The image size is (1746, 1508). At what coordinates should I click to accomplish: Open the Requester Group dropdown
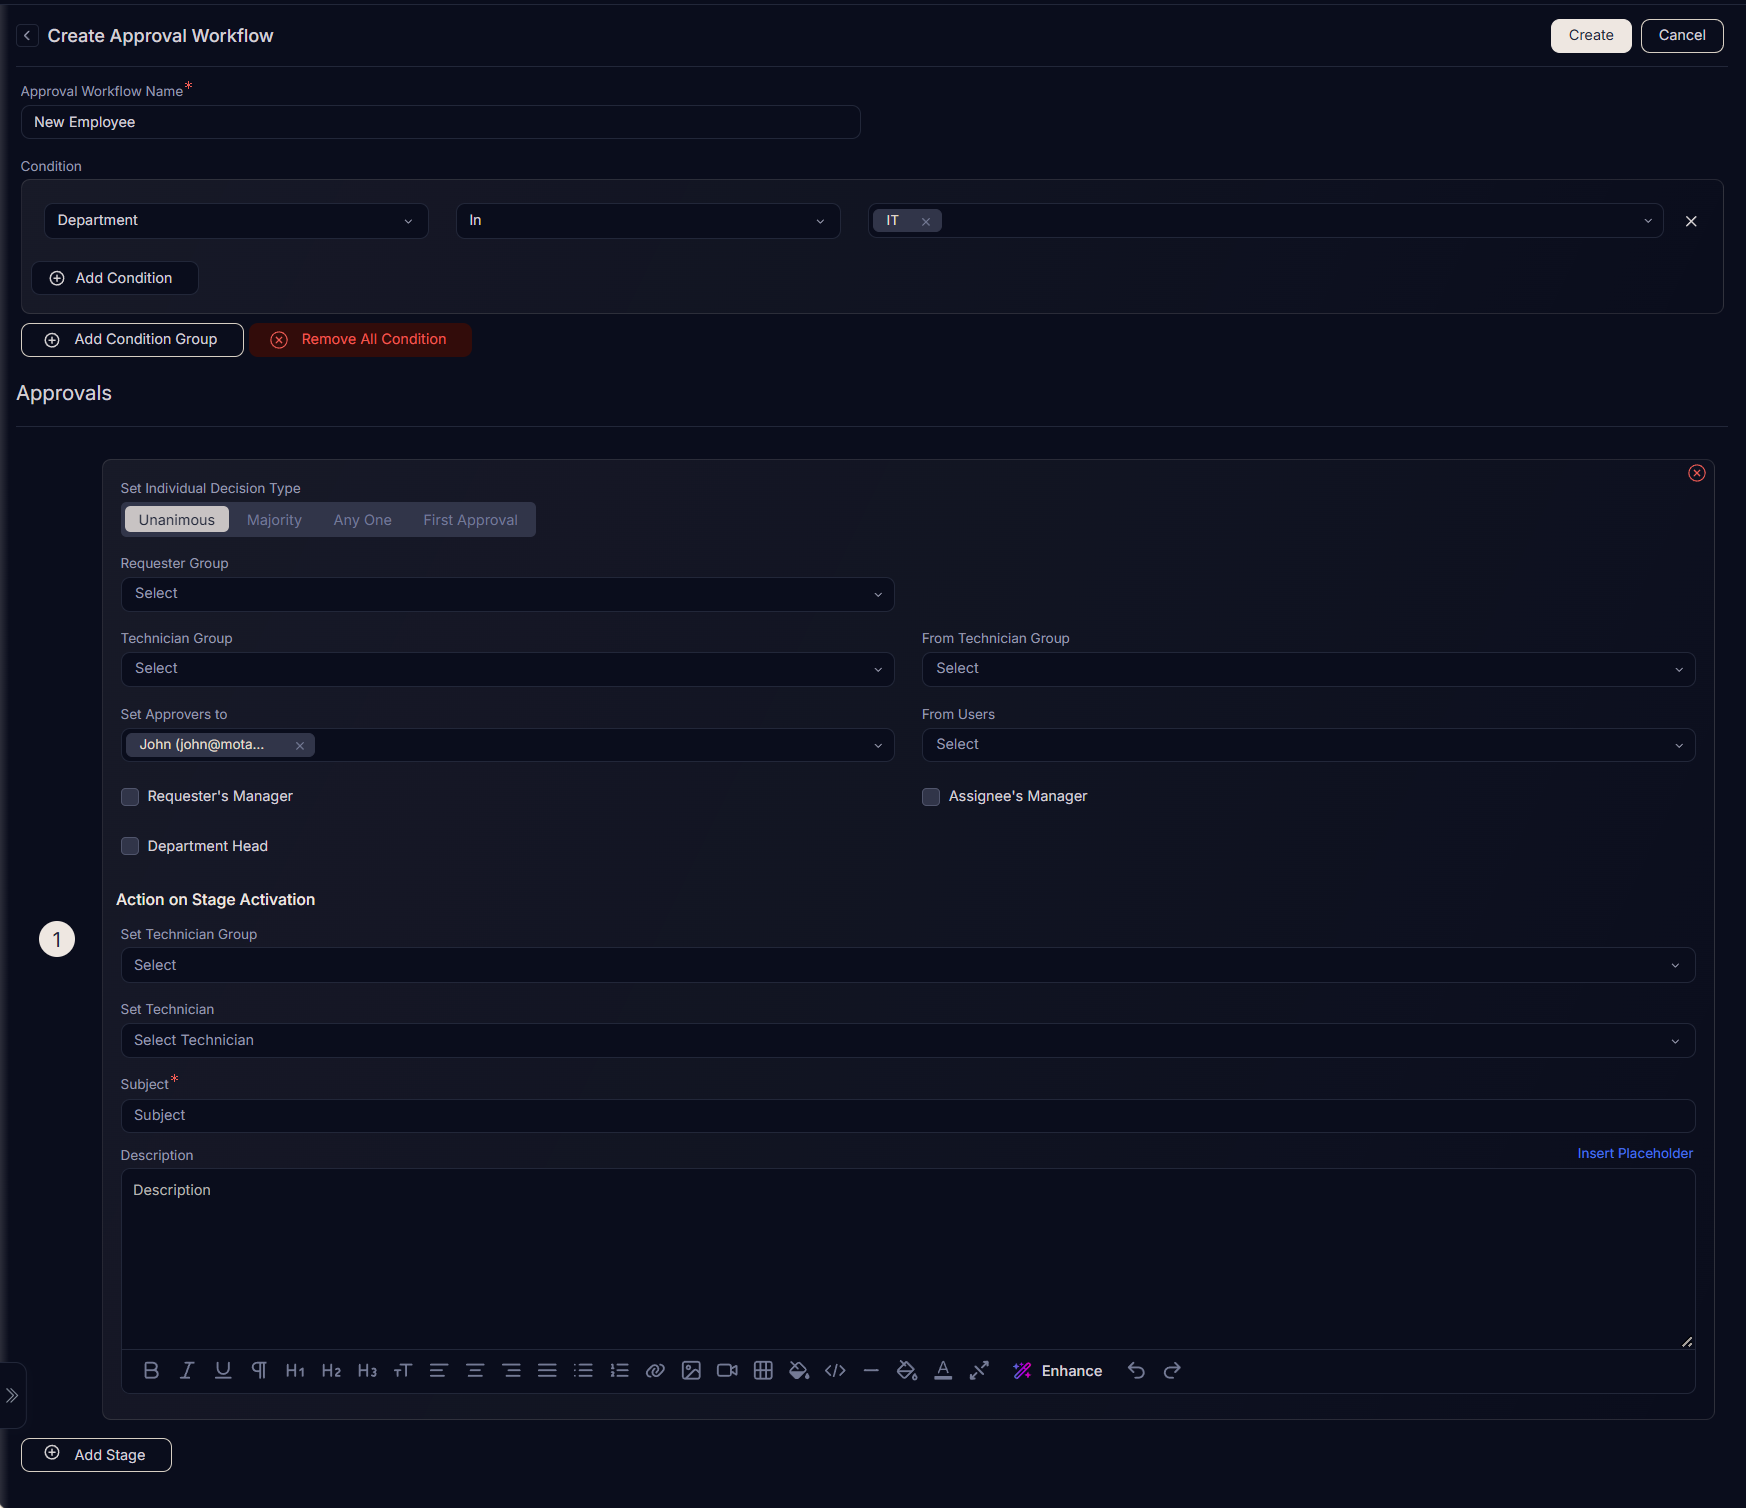tap(508, 594)
